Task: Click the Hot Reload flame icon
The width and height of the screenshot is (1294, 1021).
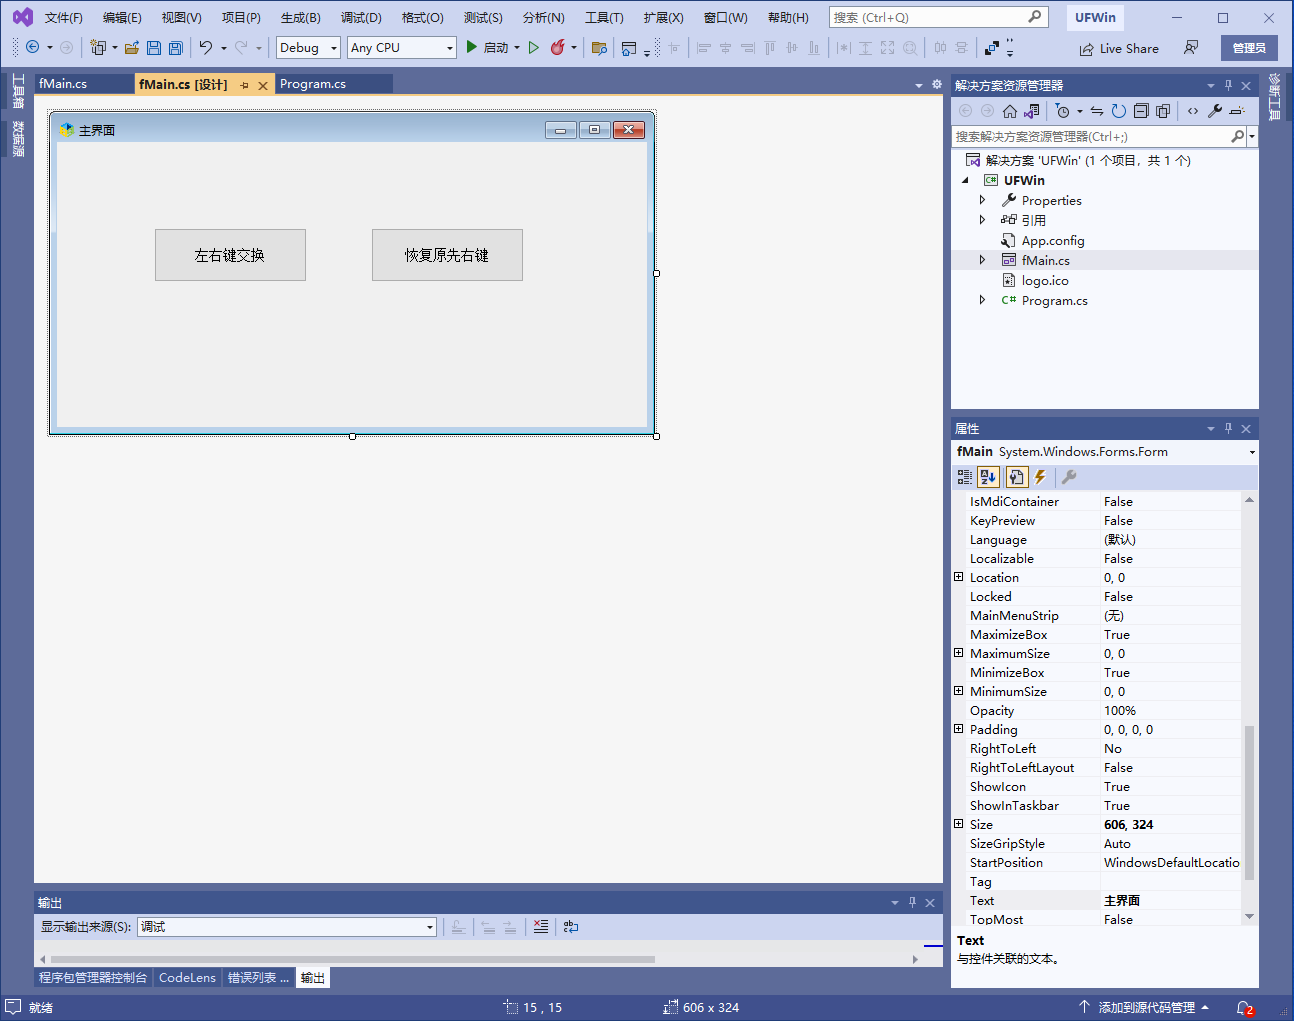Action: point(558,47)
